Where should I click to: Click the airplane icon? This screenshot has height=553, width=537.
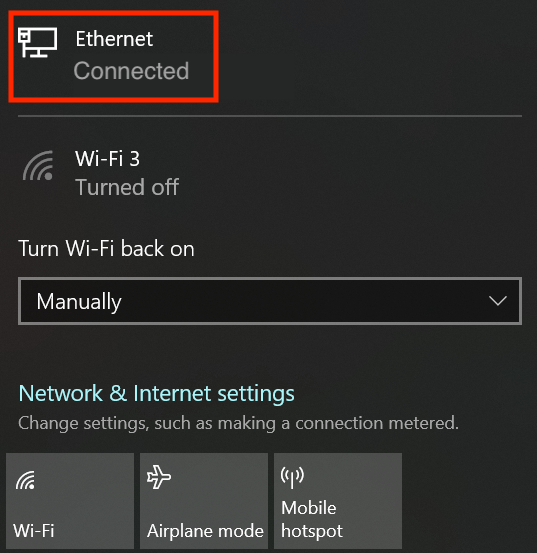[x=159, y=477]
